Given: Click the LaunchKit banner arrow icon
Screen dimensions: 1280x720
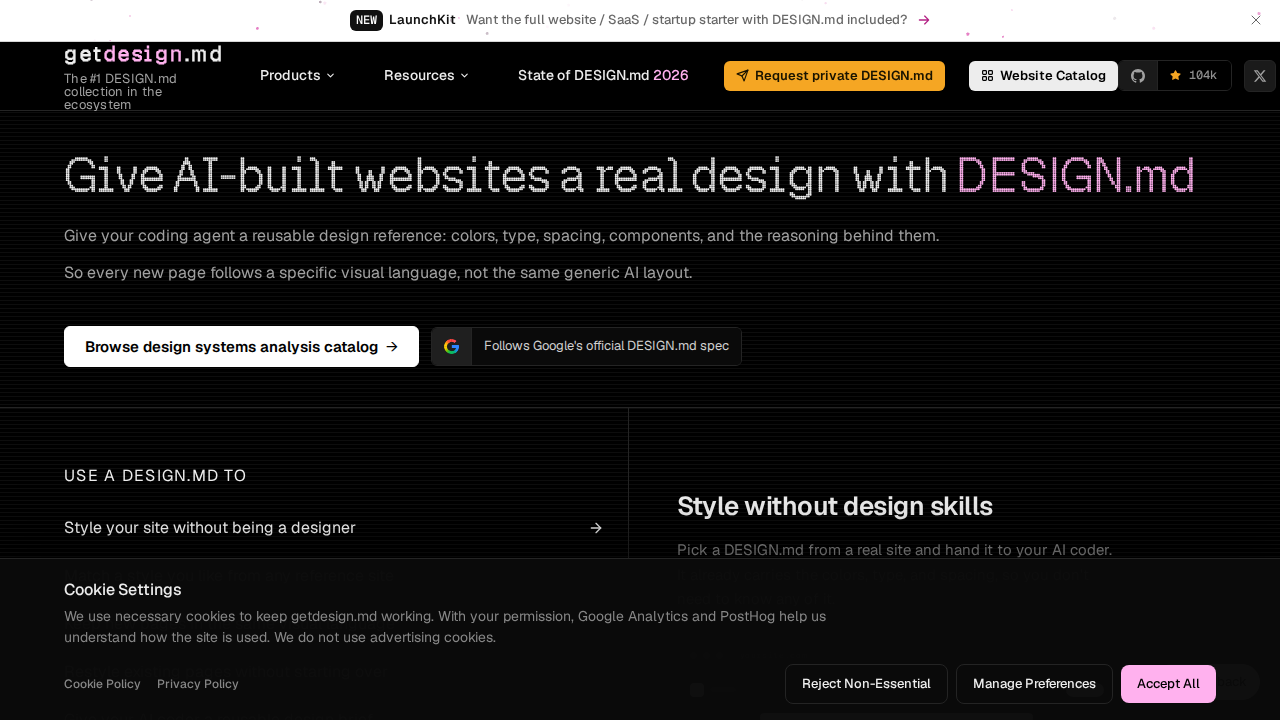Looking at the screenshot, I should click(924, 20).
